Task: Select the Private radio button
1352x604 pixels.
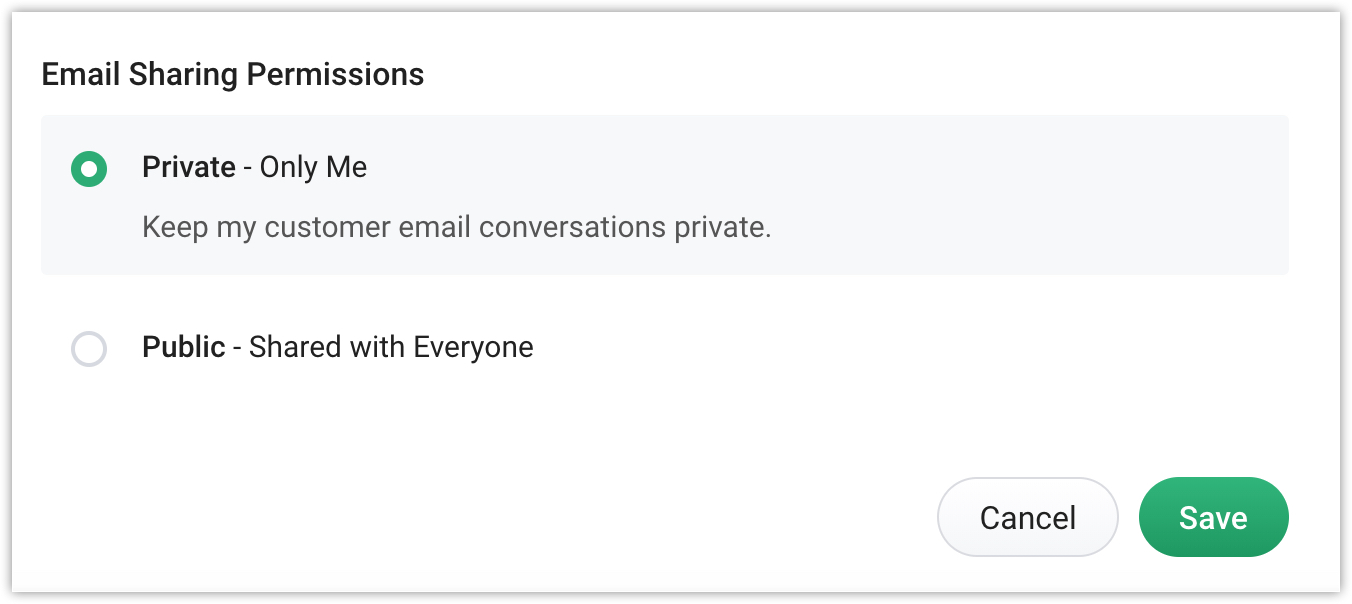Action: pyautogui.click(x=89, y=169)
